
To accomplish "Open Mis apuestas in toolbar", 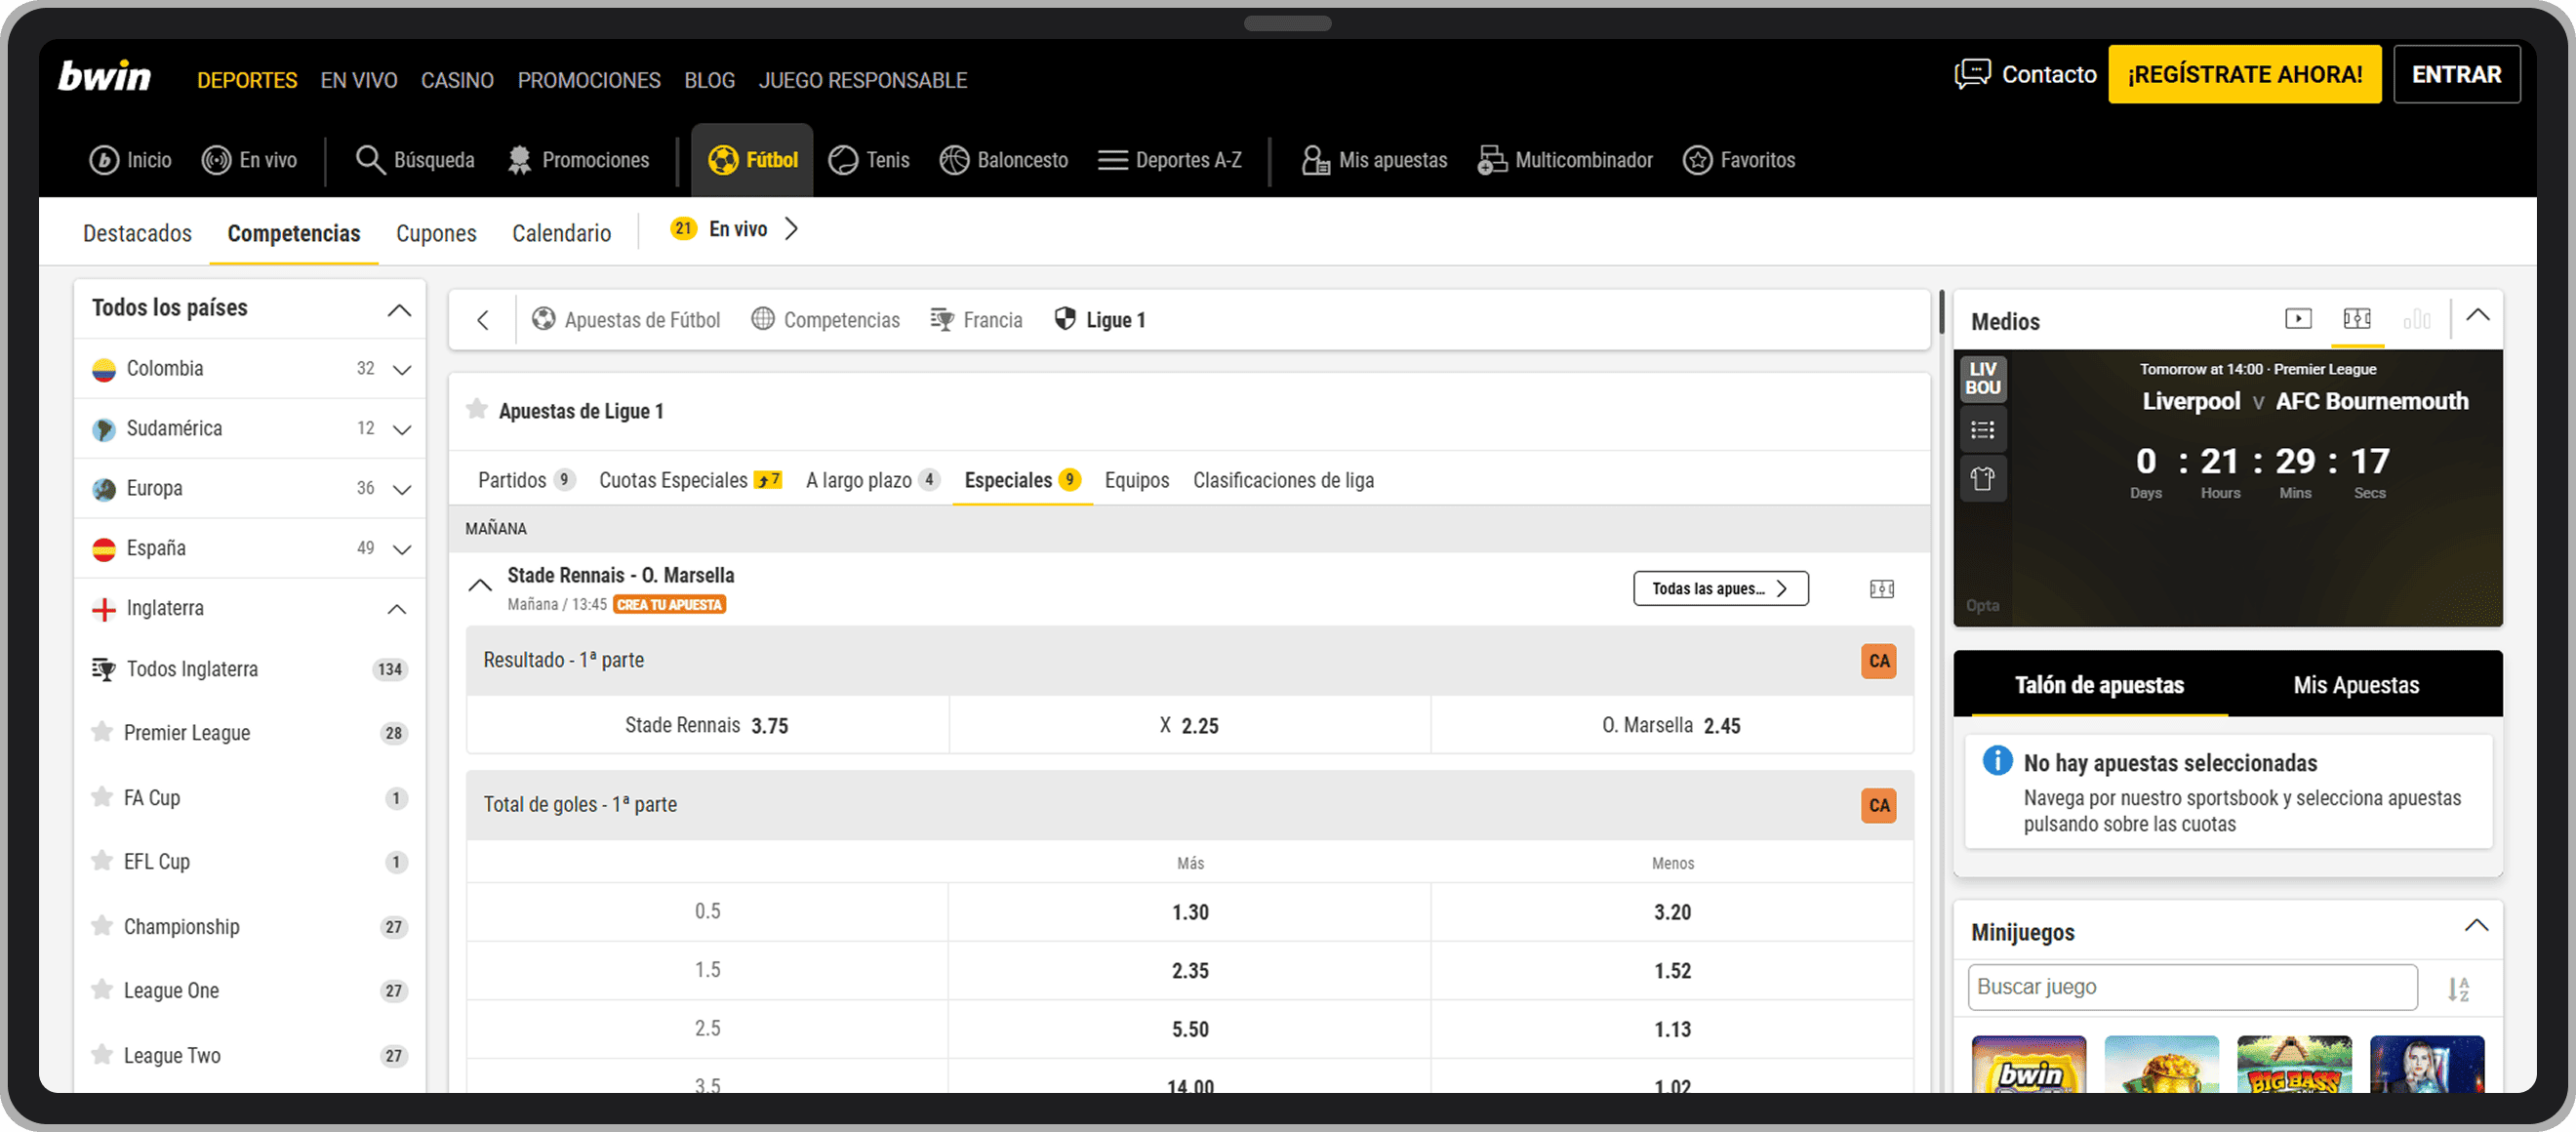I will click(1374, 160).
